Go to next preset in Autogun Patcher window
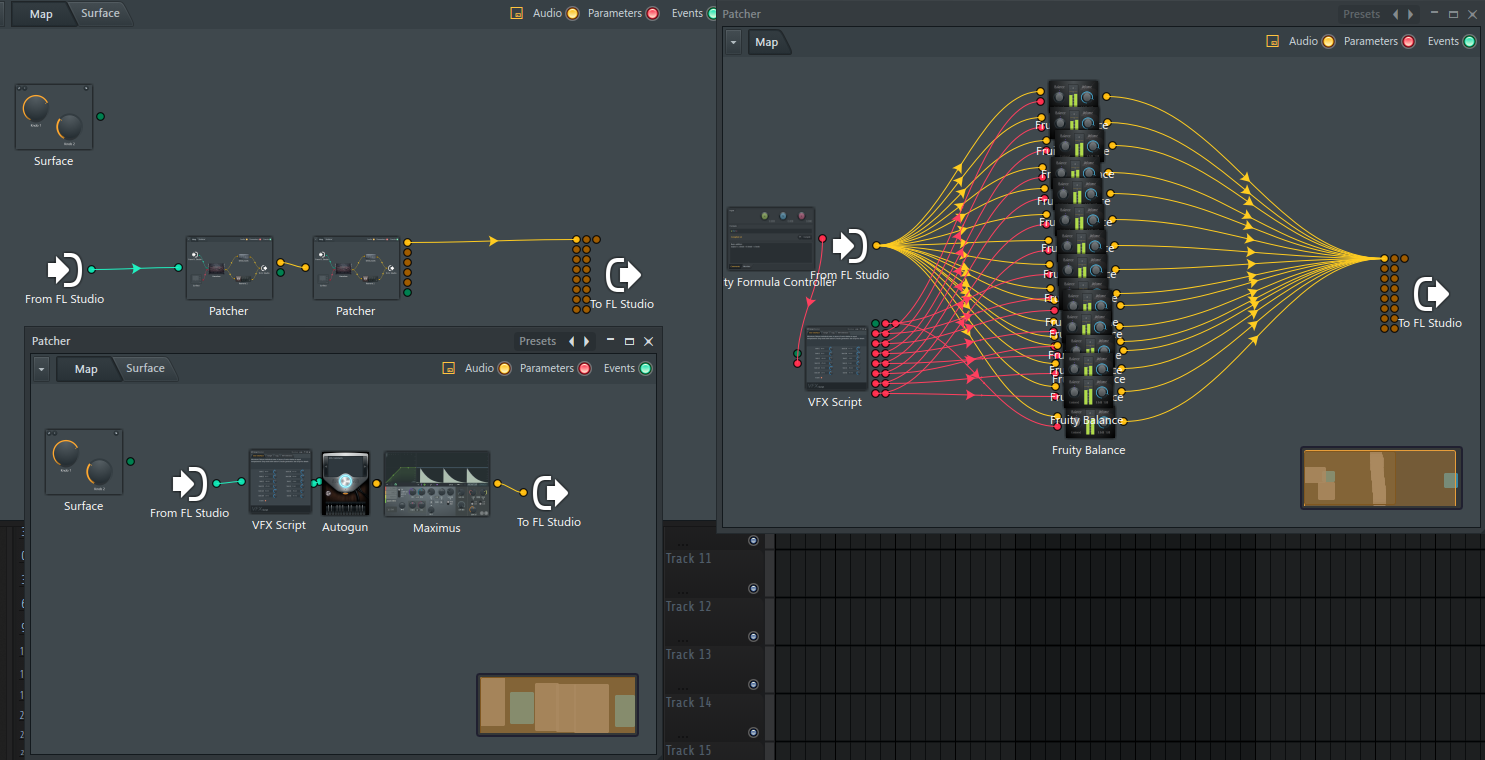Viewport: 1485px width, 760px height. click(587, 342)
